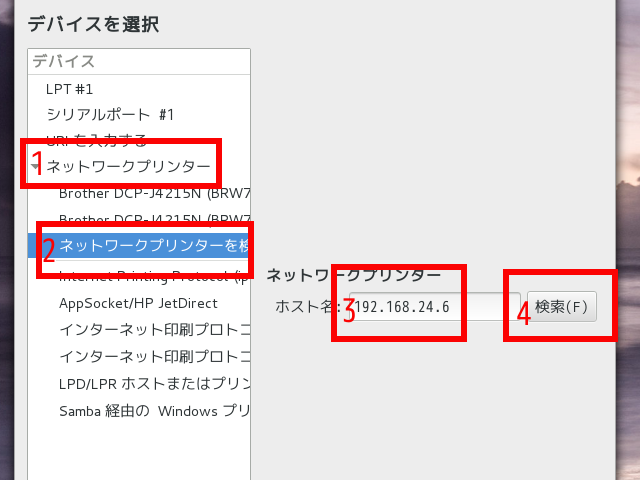Image resolution: width=640 pixels, height=480 pixels.
Task: Collapse the ネットワークプリンター tree arrow
Action: click(36, 165)
